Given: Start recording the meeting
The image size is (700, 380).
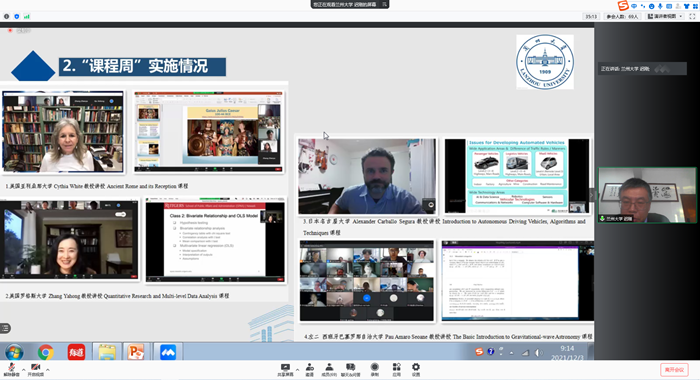Looking at the screenshot, I should point(375,369).
